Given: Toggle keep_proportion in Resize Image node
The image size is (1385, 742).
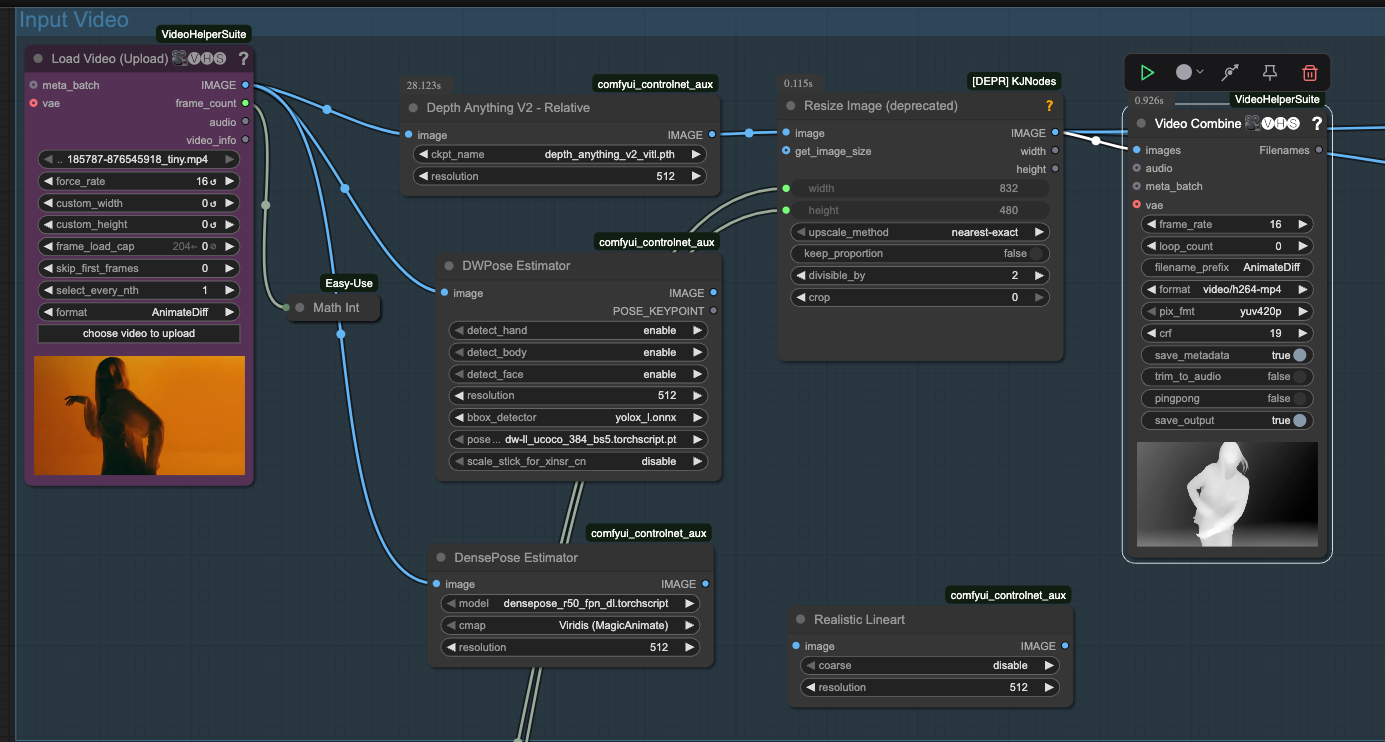Looking at the screenshot, I should [x=920, y=254].
